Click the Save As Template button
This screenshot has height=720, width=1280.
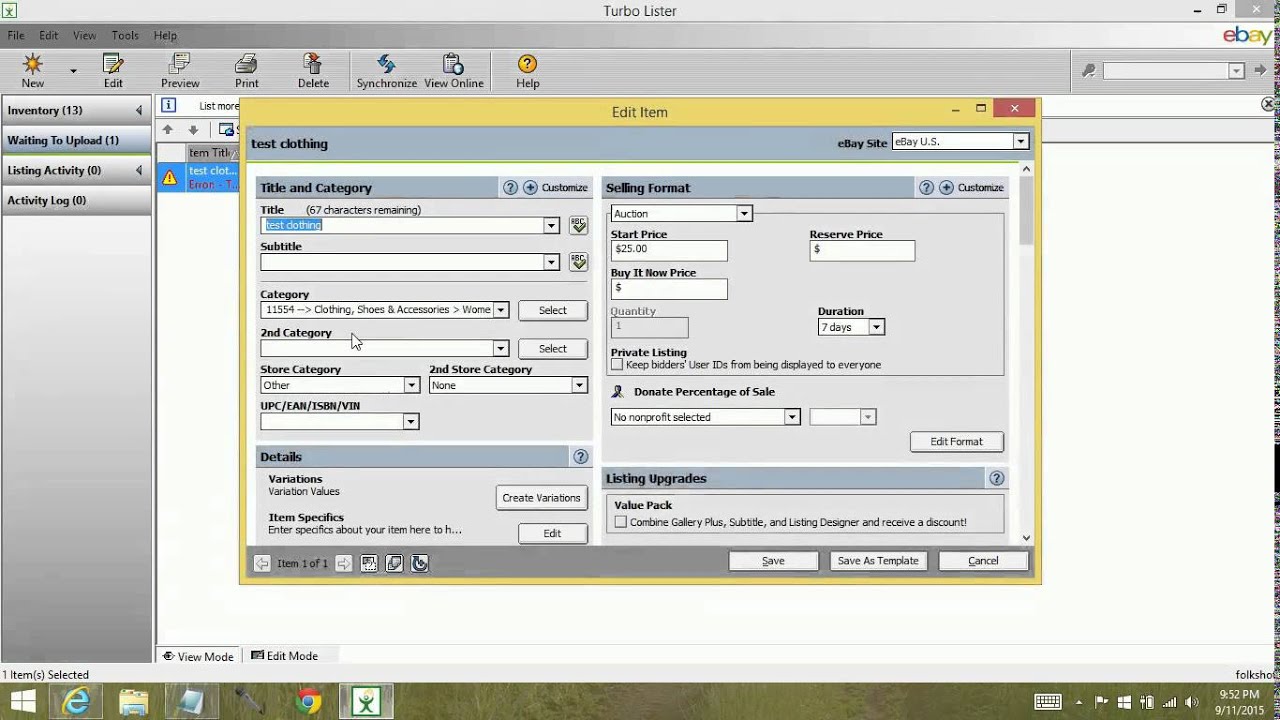(878, 561)
